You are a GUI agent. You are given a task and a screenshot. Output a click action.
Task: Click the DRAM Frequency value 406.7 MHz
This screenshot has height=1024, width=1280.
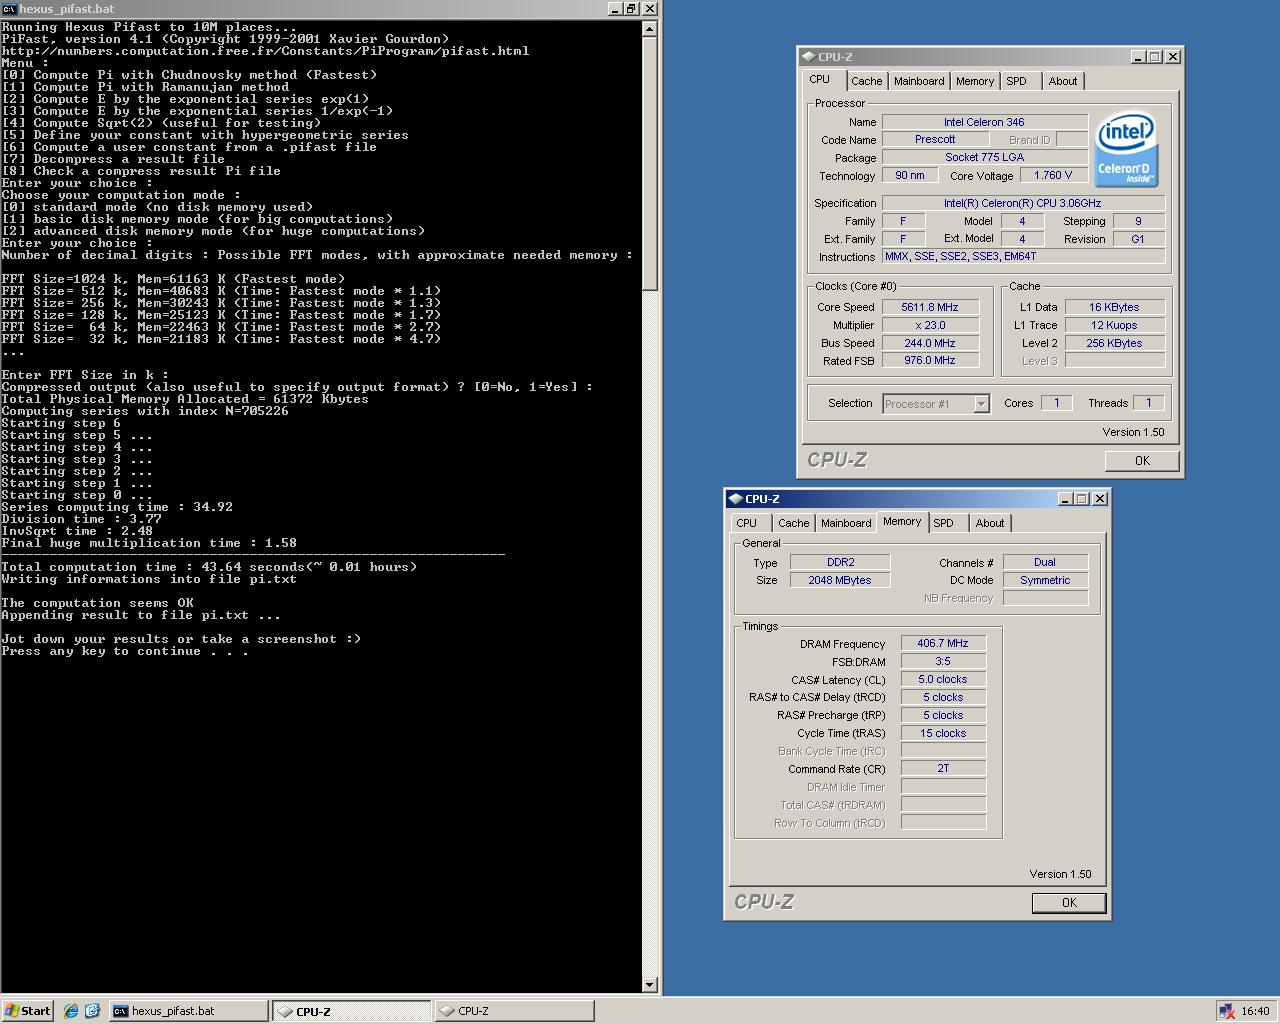943,644
